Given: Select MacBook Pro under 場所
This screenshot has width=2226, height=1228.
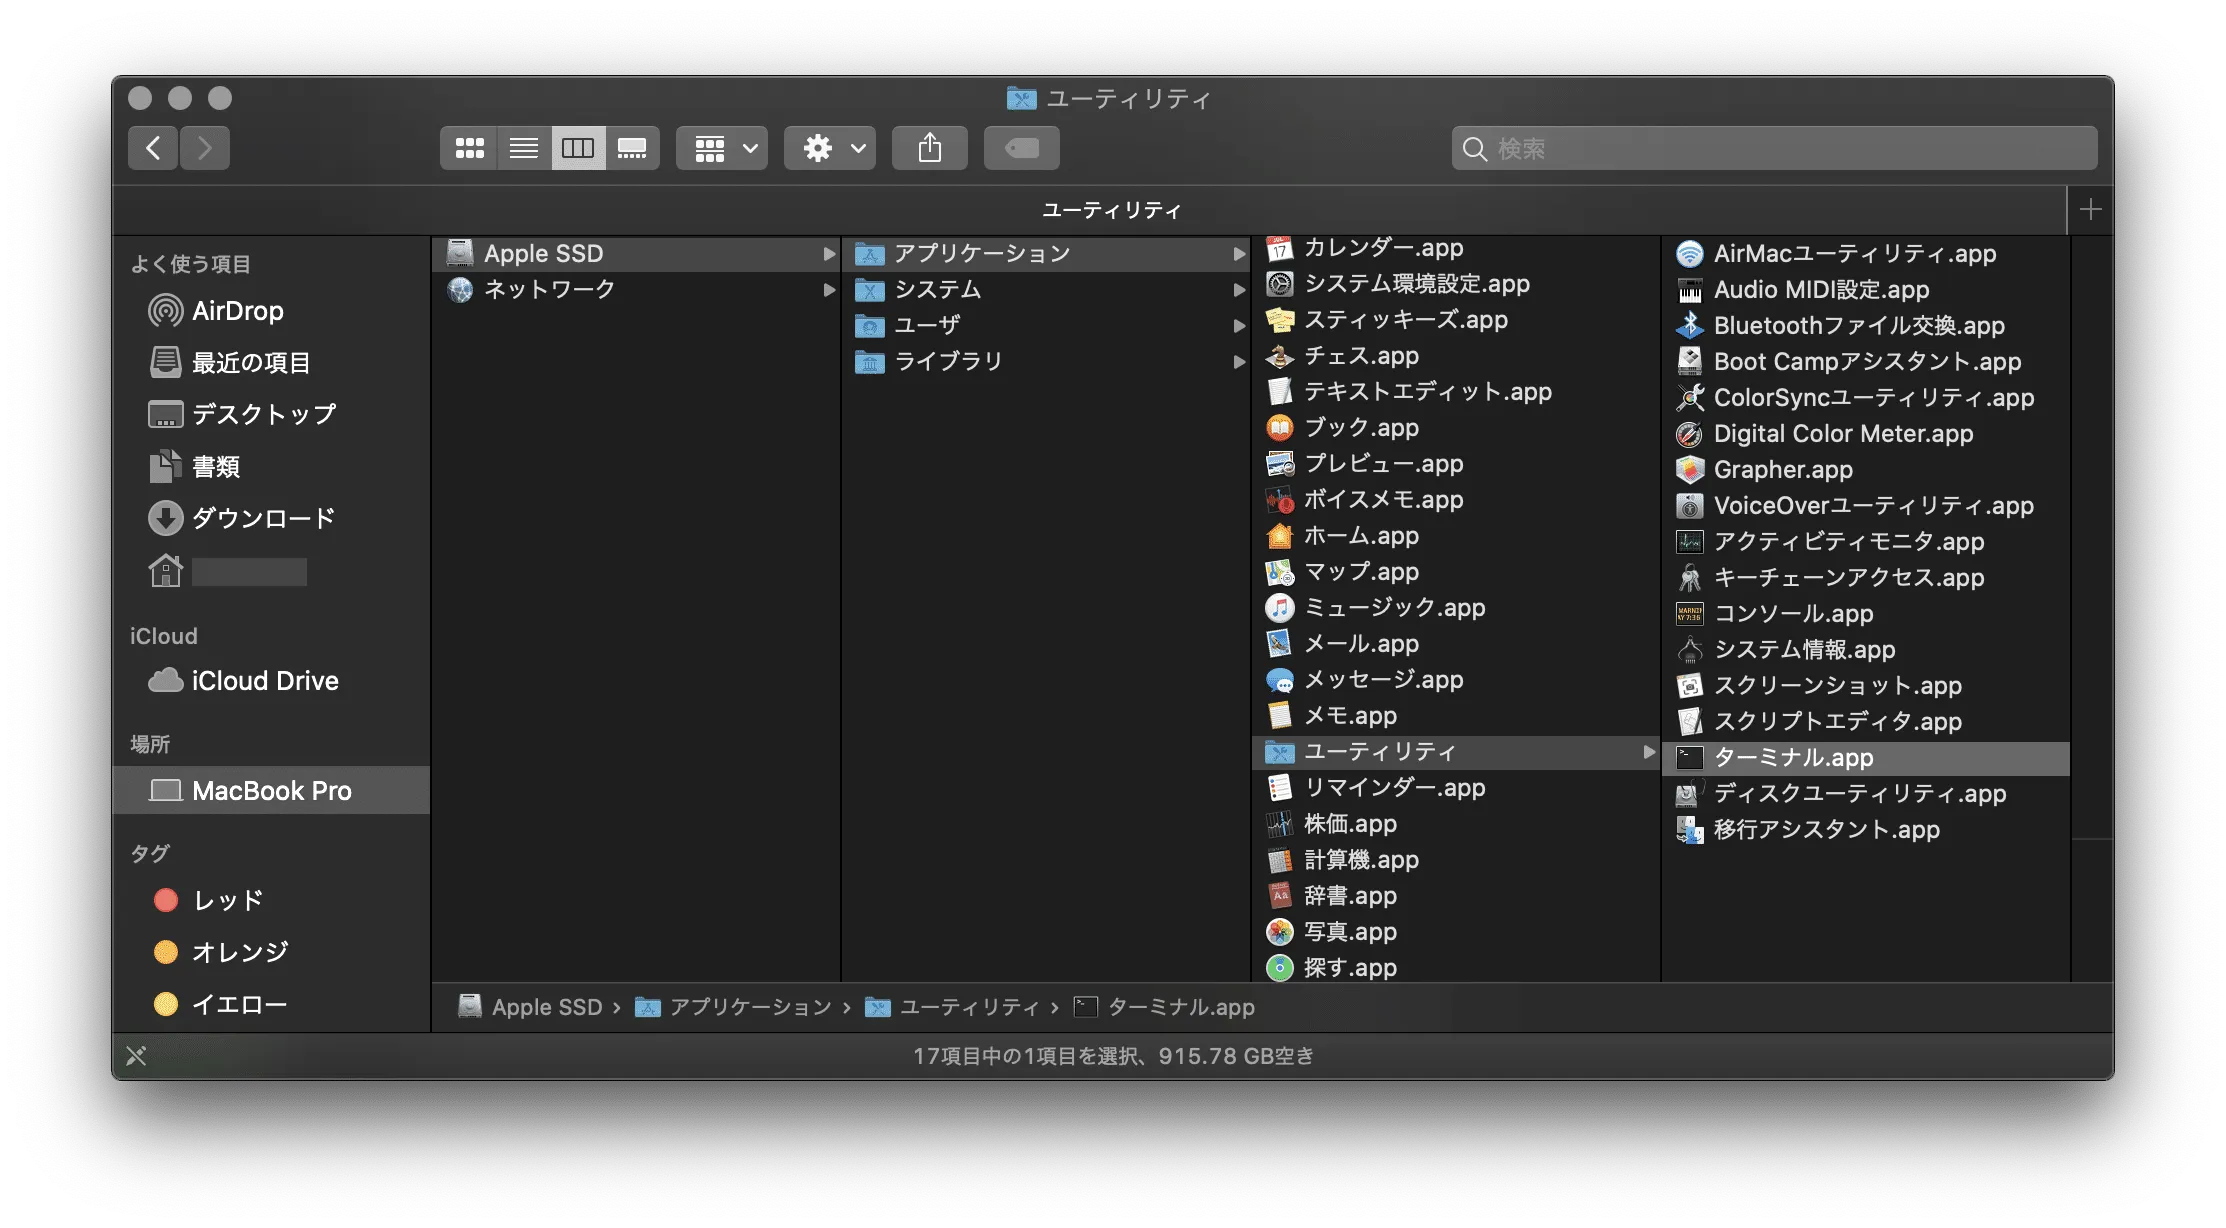Looking at the screenshot, I should 272,791.
